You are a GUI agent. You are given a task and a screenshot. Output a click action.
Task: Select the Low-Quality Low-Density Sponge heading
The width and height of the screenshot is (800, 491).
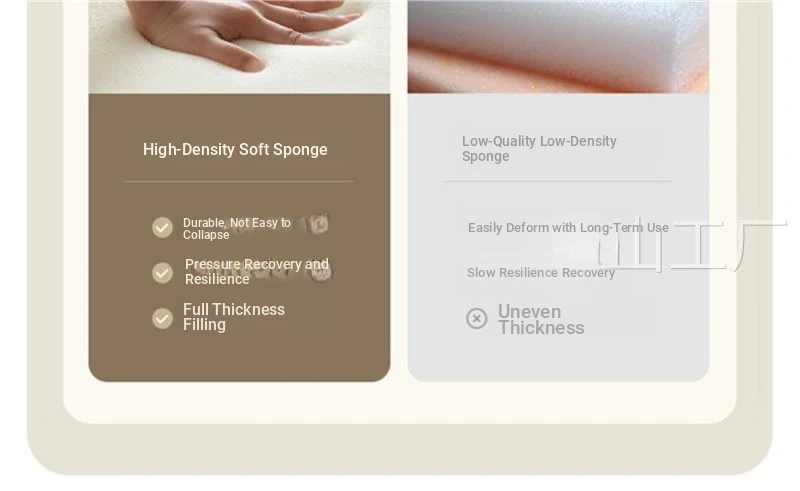(539, 149)
